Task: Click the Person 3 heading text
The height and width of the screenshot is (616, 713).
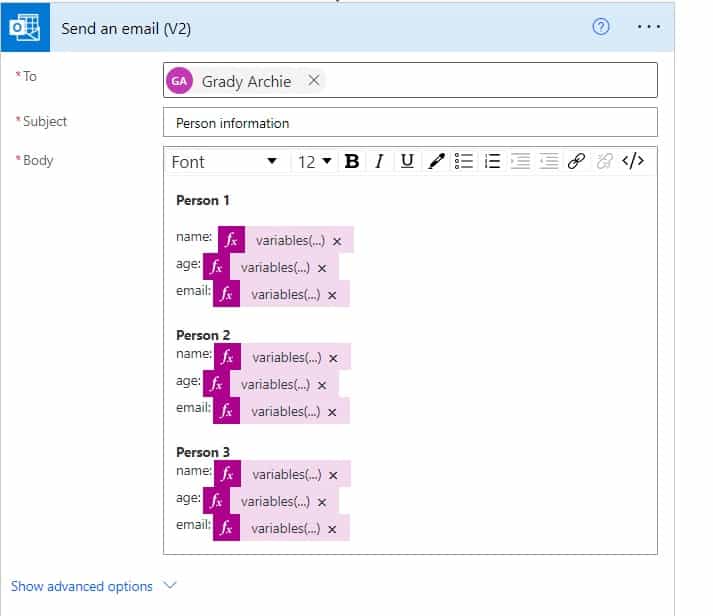Action: [x=203, y=452]
